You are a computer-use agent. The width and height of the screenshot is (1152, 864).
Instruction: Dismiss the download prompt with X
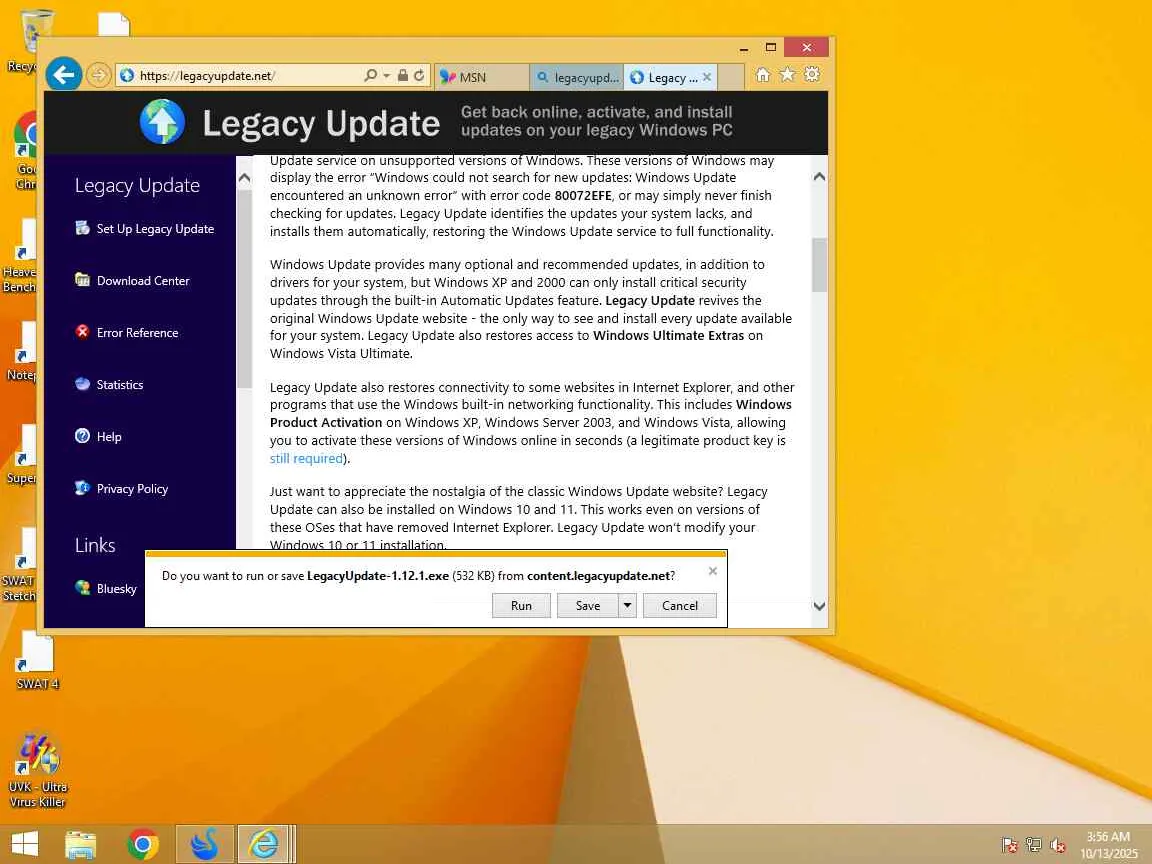click(x=713, y=571)
